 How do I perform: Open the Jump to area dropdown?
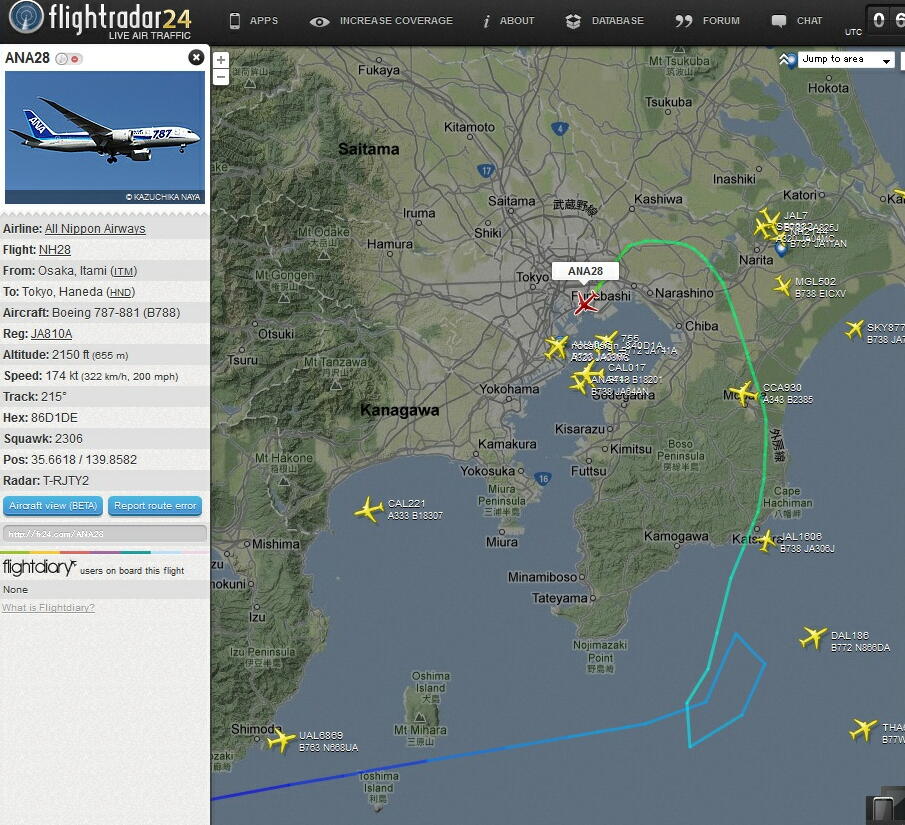tap(846, 59)
